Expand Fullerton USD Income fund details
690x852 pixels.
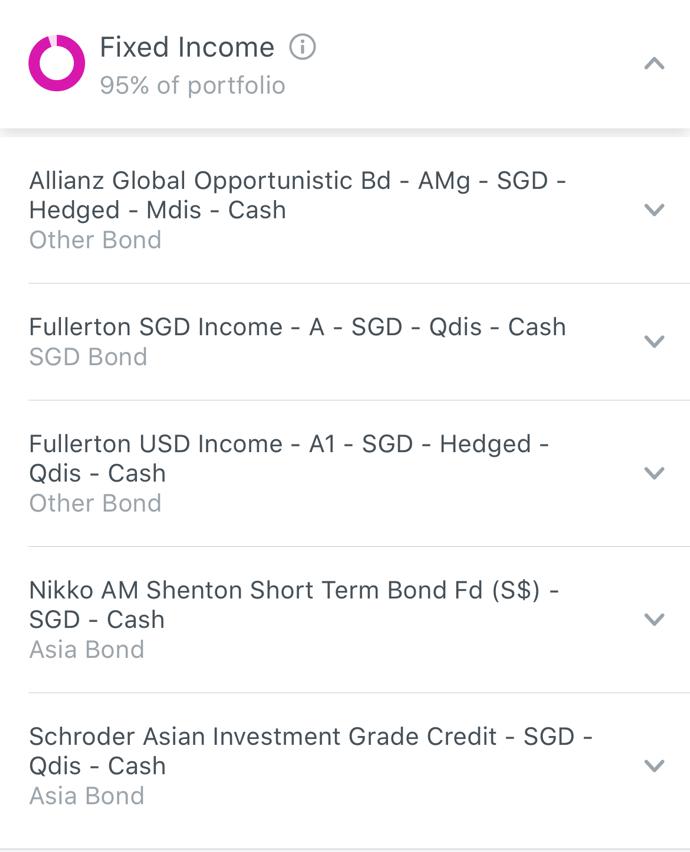pyautogui.click(x=654, y=473)
